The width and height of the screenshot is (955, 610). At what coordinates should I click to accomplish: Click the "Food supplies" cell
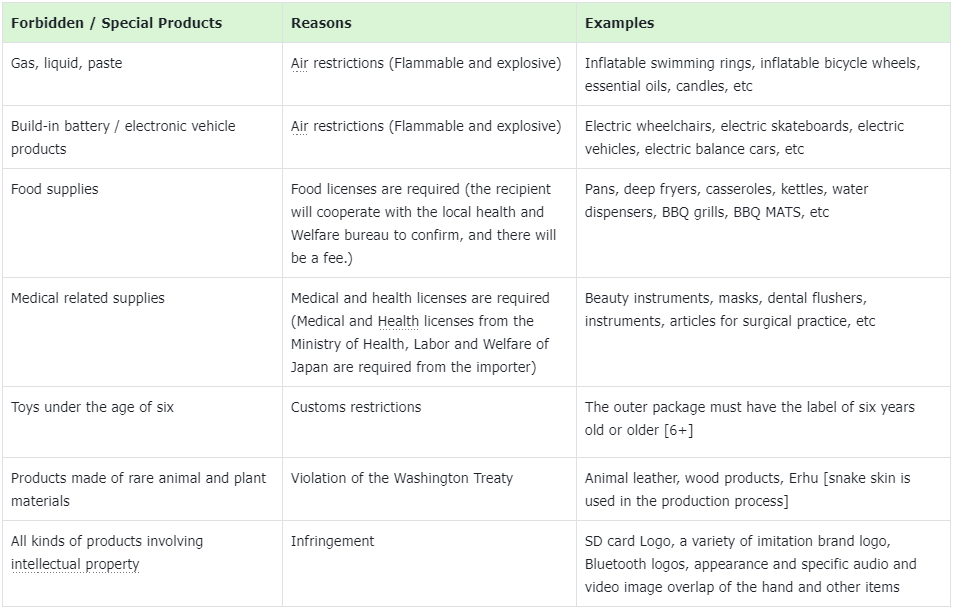pyautogui.click(x=55, y=190)
